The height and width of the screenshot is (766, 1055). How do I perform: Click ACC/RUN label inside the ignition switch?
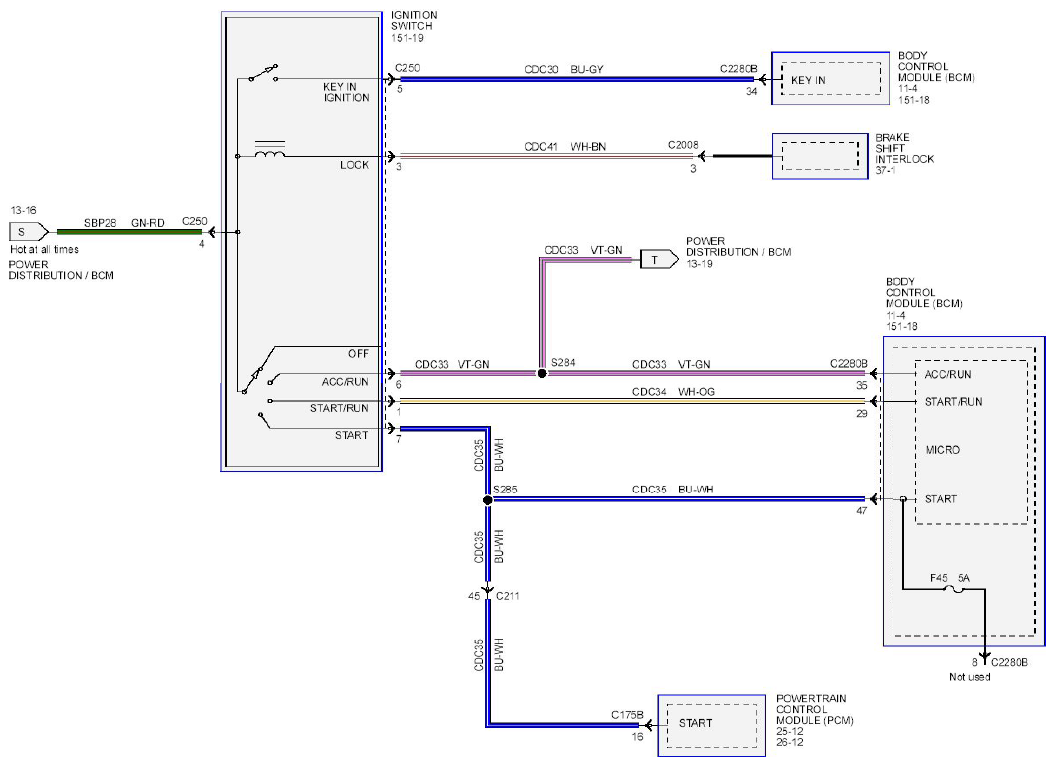(344, 382)
